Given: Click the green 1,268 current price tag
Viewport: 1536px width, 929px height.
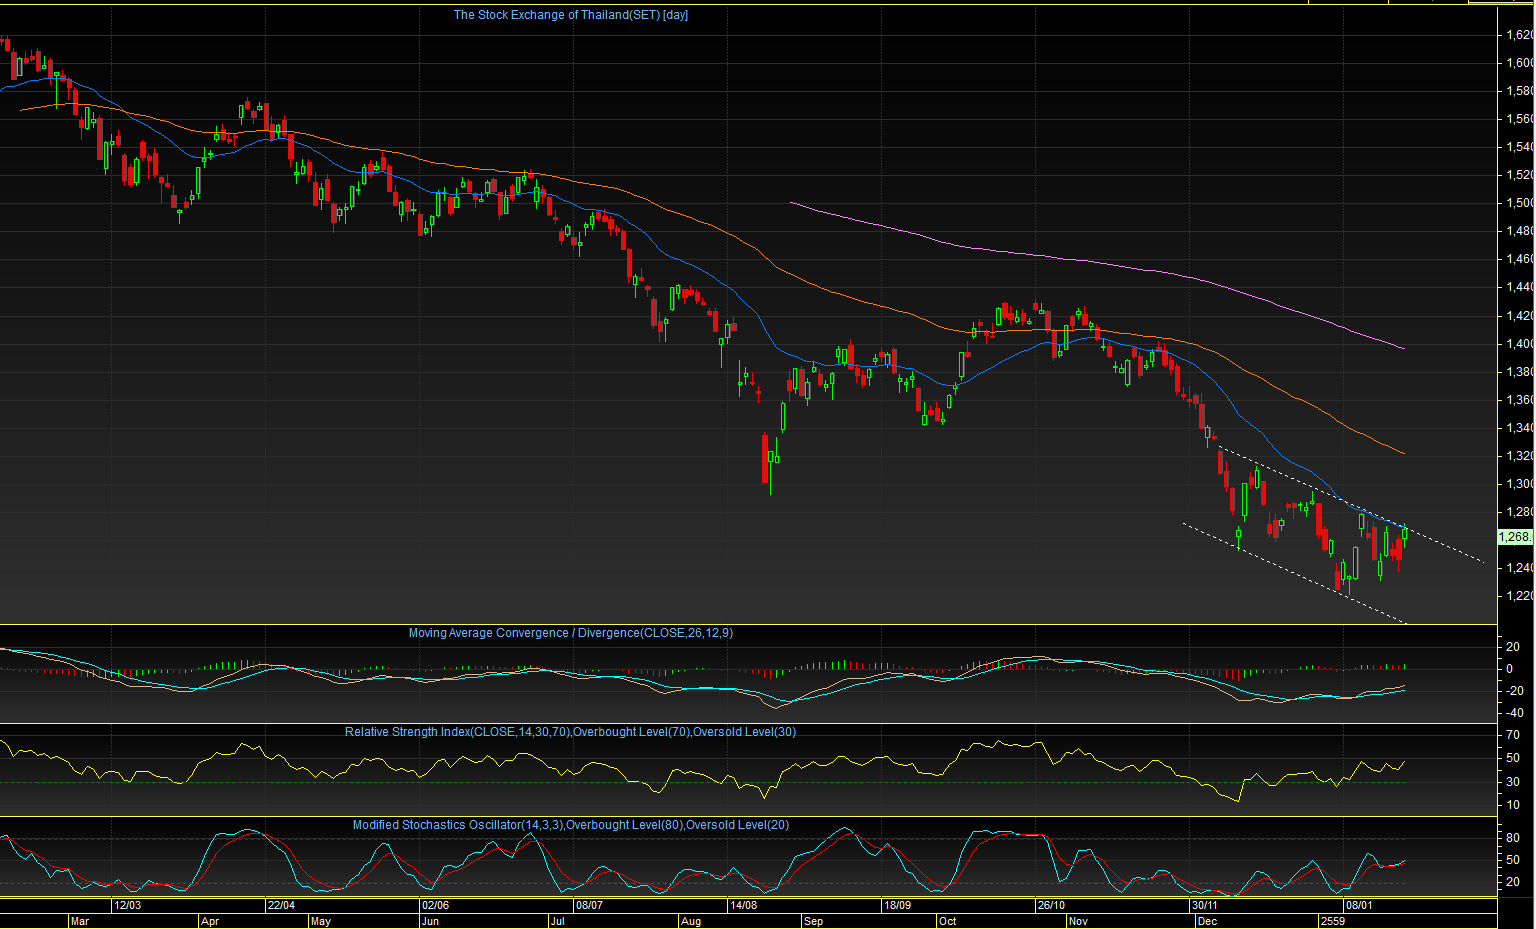Looking at the screenshot, I should click(1515, 537).
